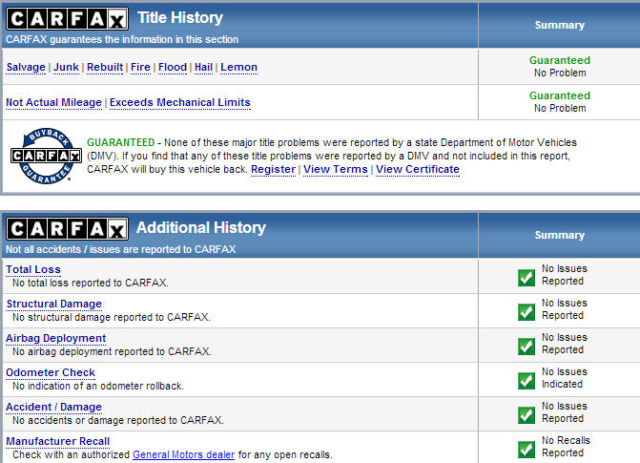Click green checkmark in Structural Damage row
640x463 pixels.
(526, 312)
